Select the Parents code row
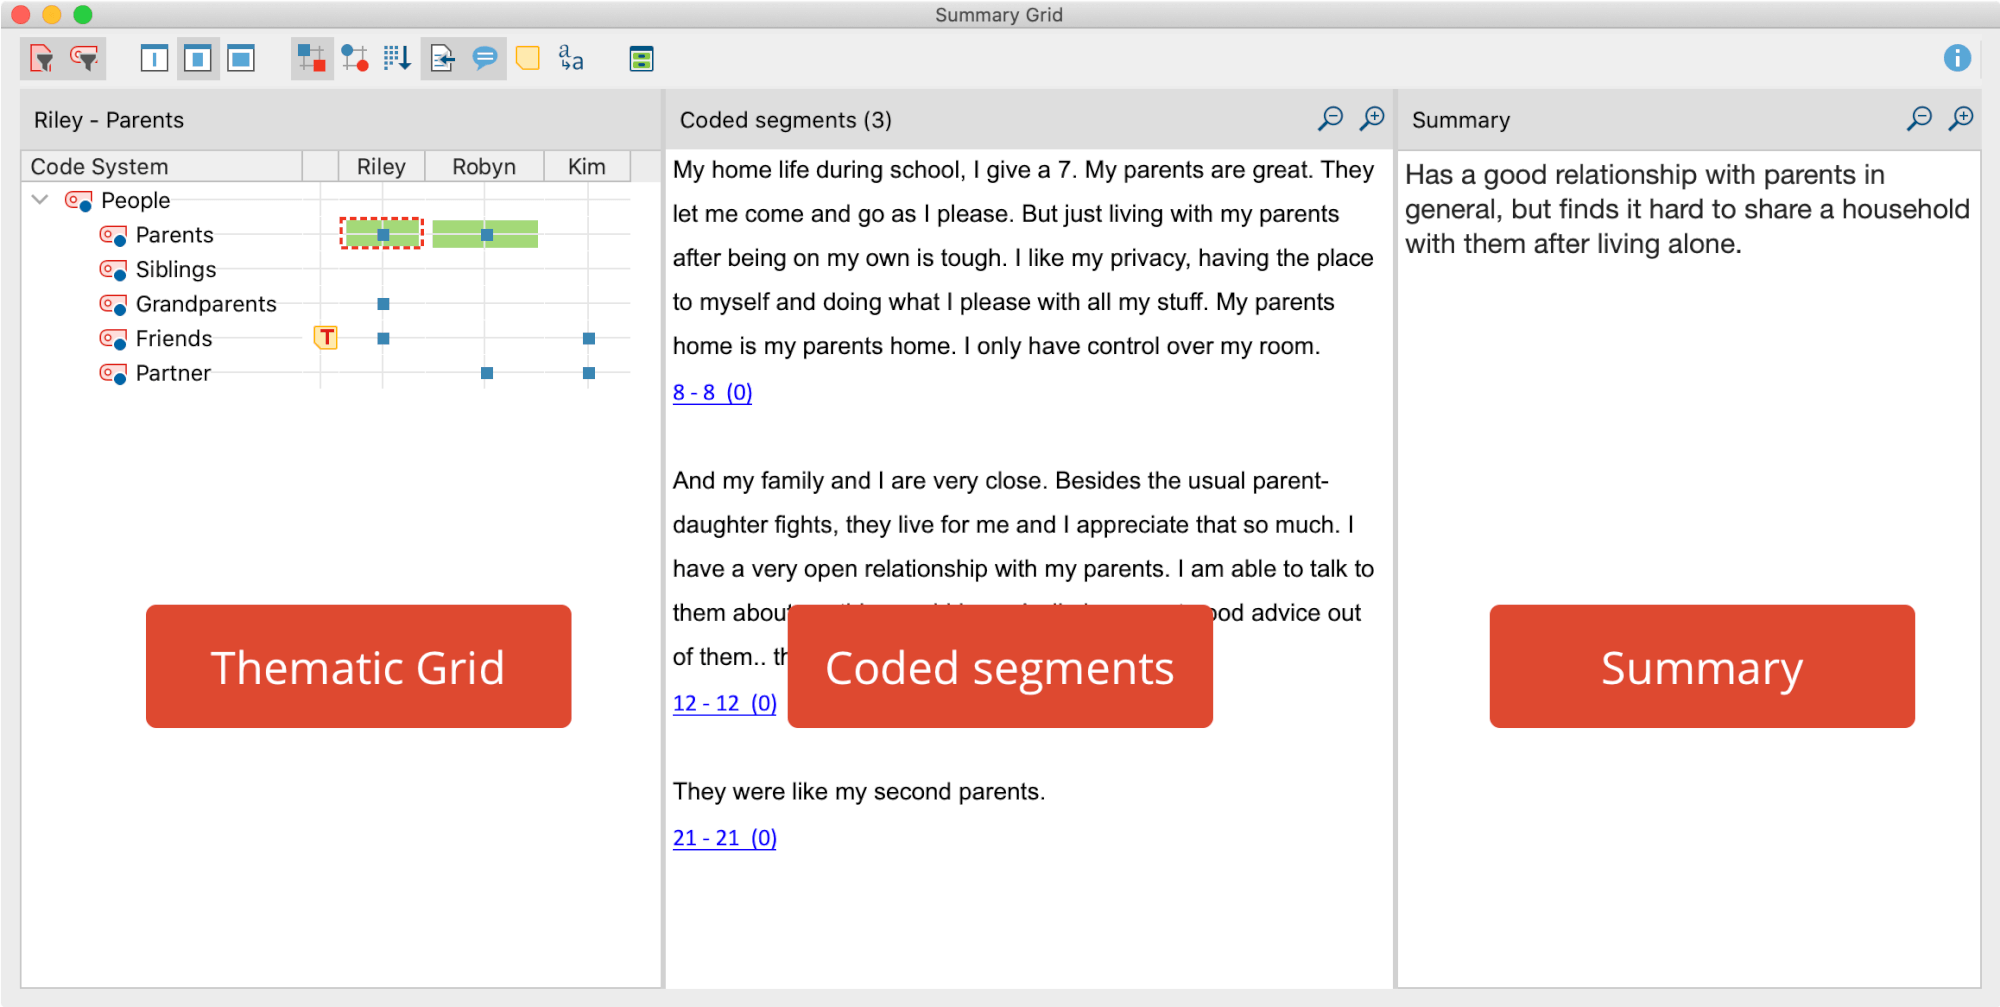The image size is (2000, 1007). tap(174, 235)
